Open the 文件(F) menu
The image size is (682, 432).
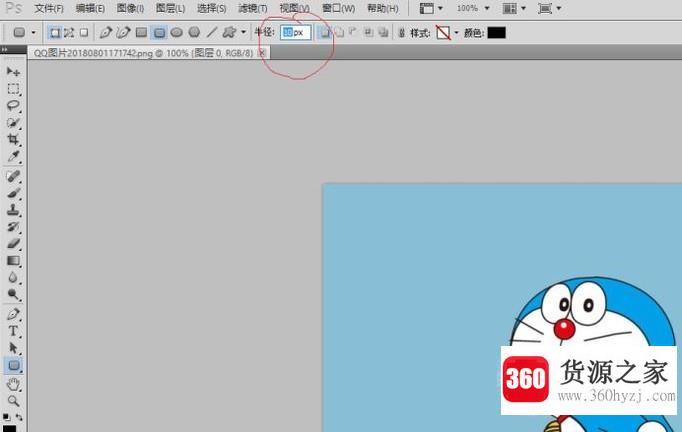pos(49,8)
